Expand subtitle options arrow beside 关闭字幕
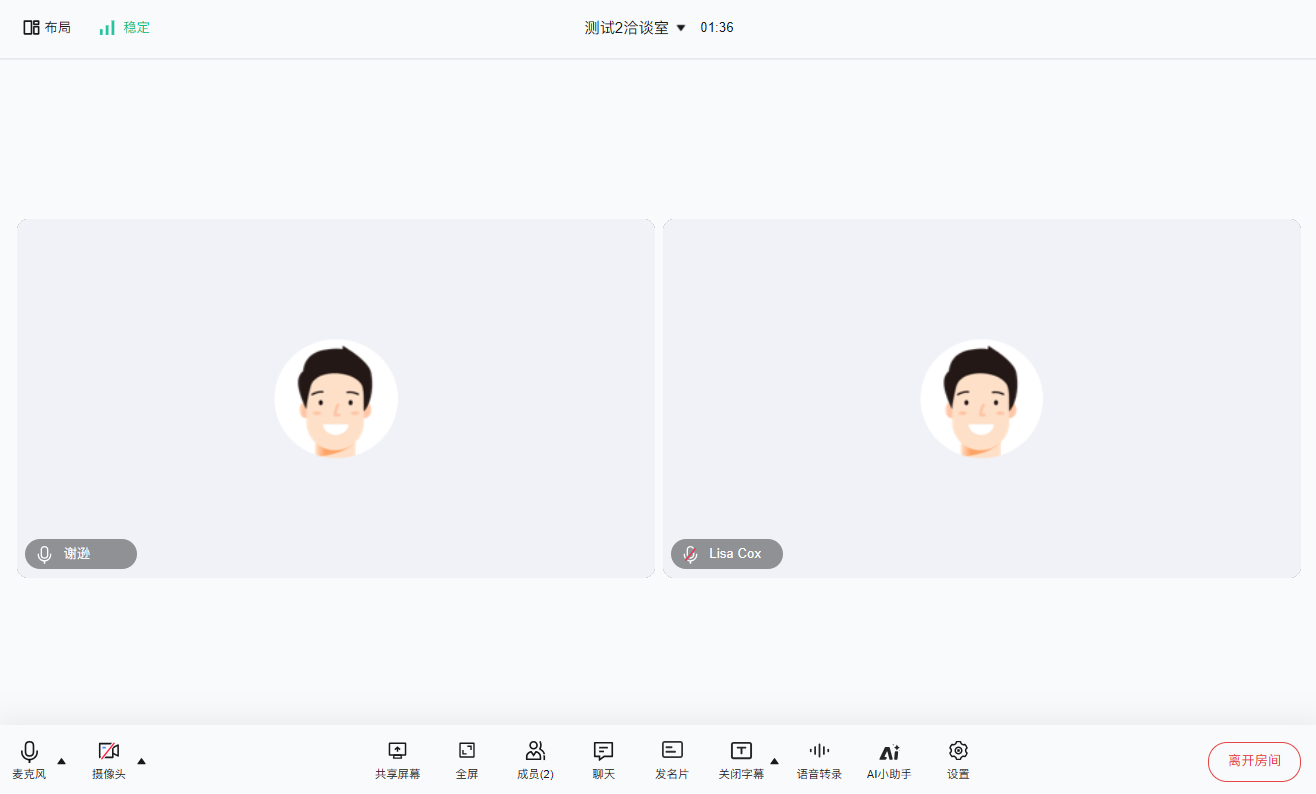1316x794 pixels. [x=774, y=761]
